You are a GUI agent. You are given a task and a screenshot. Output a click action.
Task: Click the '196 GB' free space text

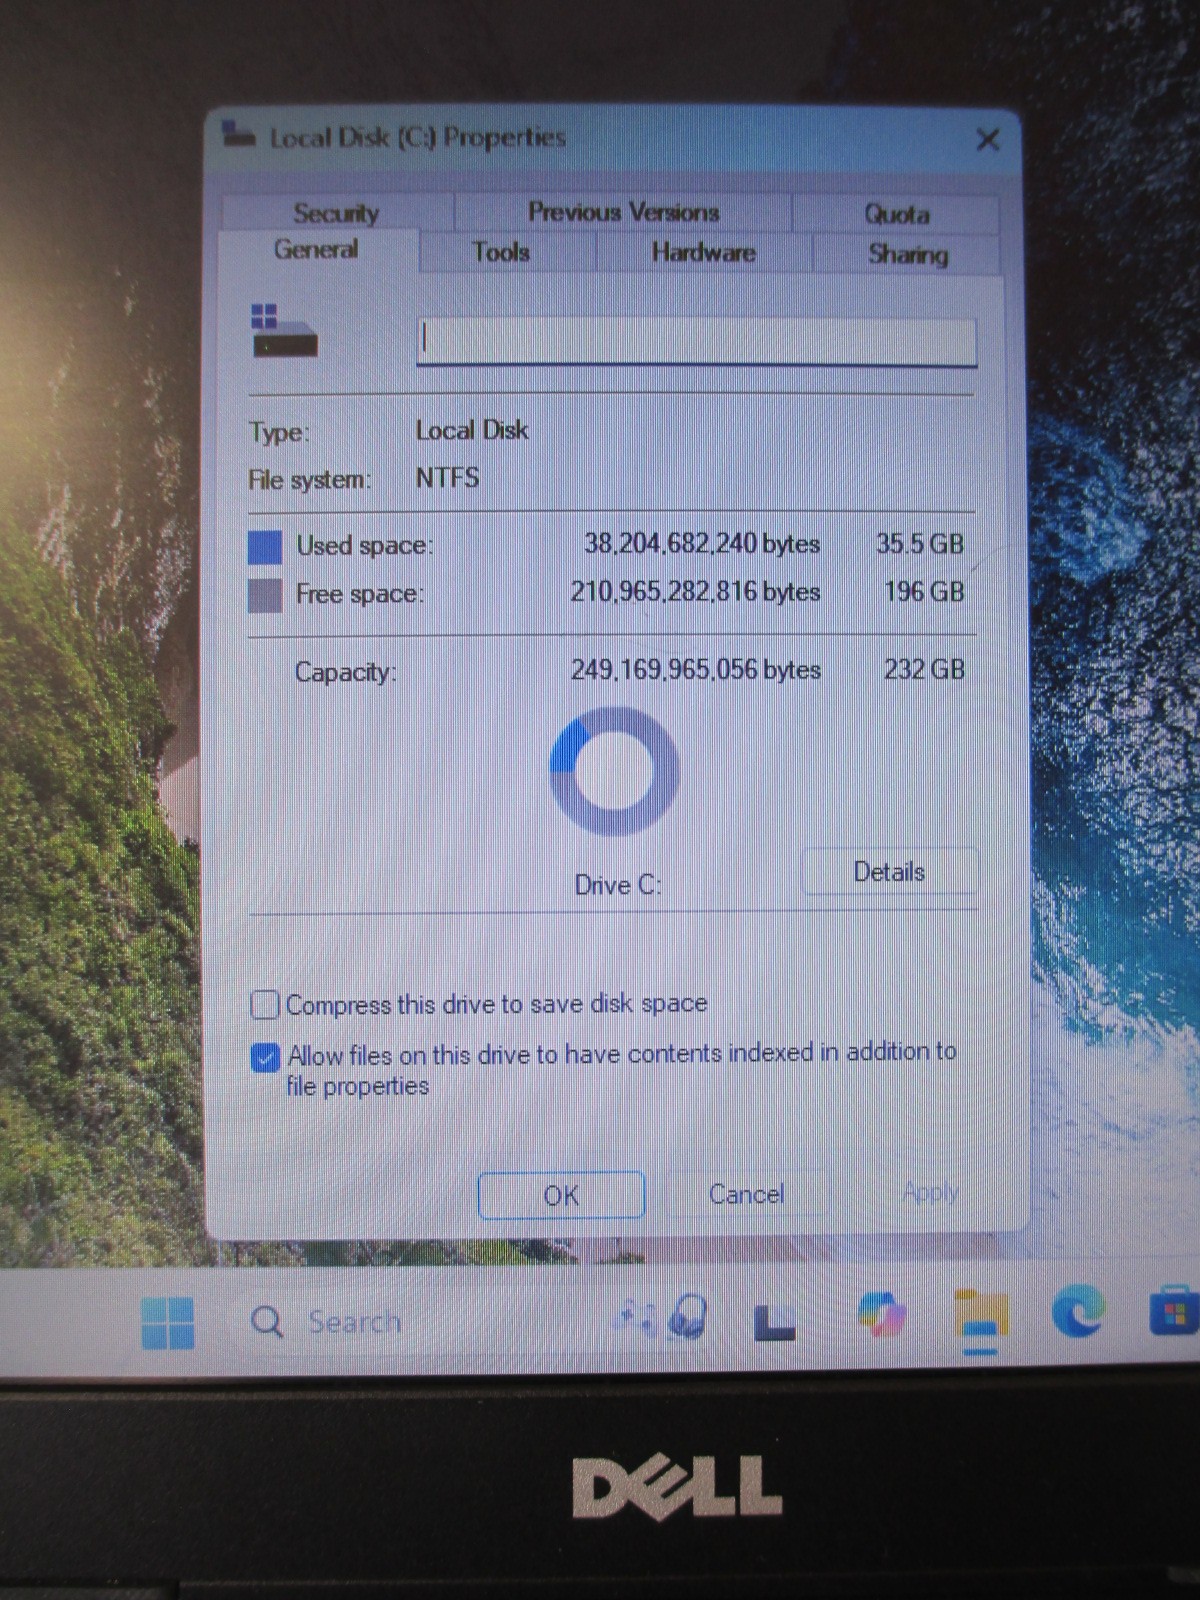pyautogui.click(x=924, y=592)
